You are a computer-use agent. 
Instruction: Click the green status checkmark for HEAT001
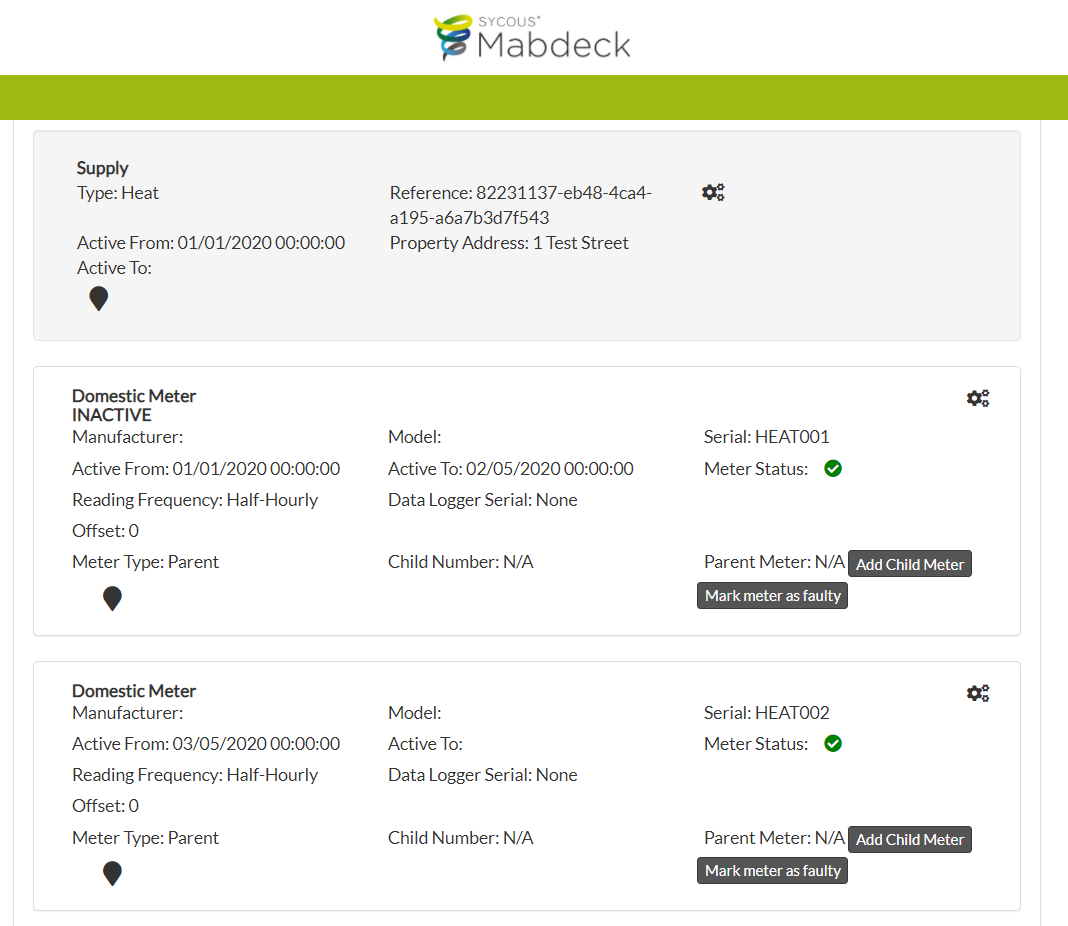pos(833,468)
